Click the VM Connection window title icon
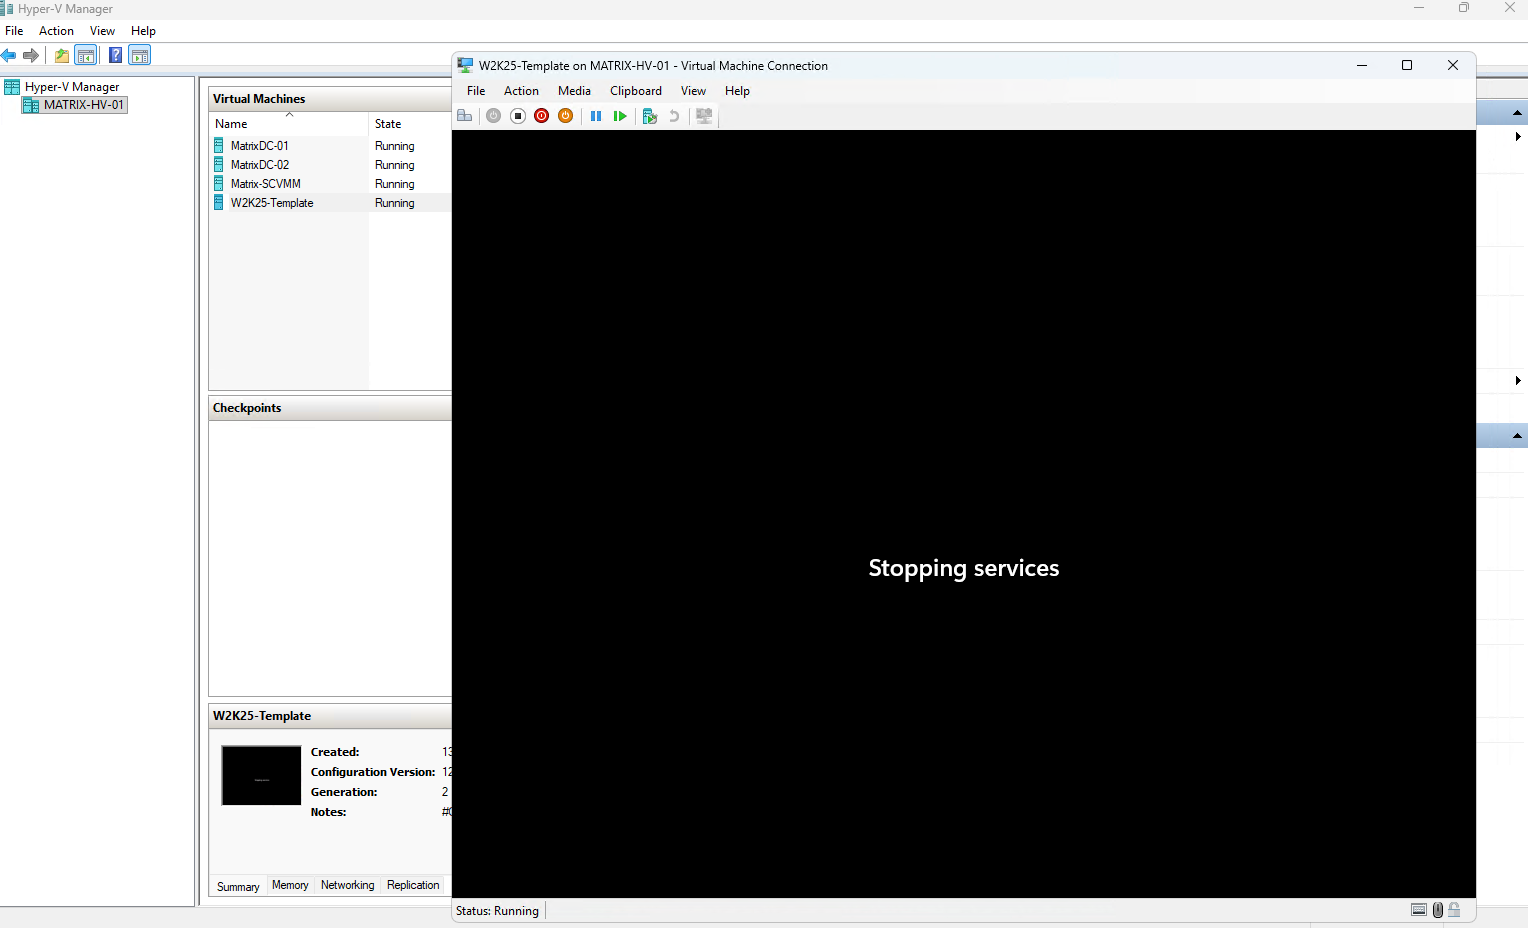 [465, 65]
